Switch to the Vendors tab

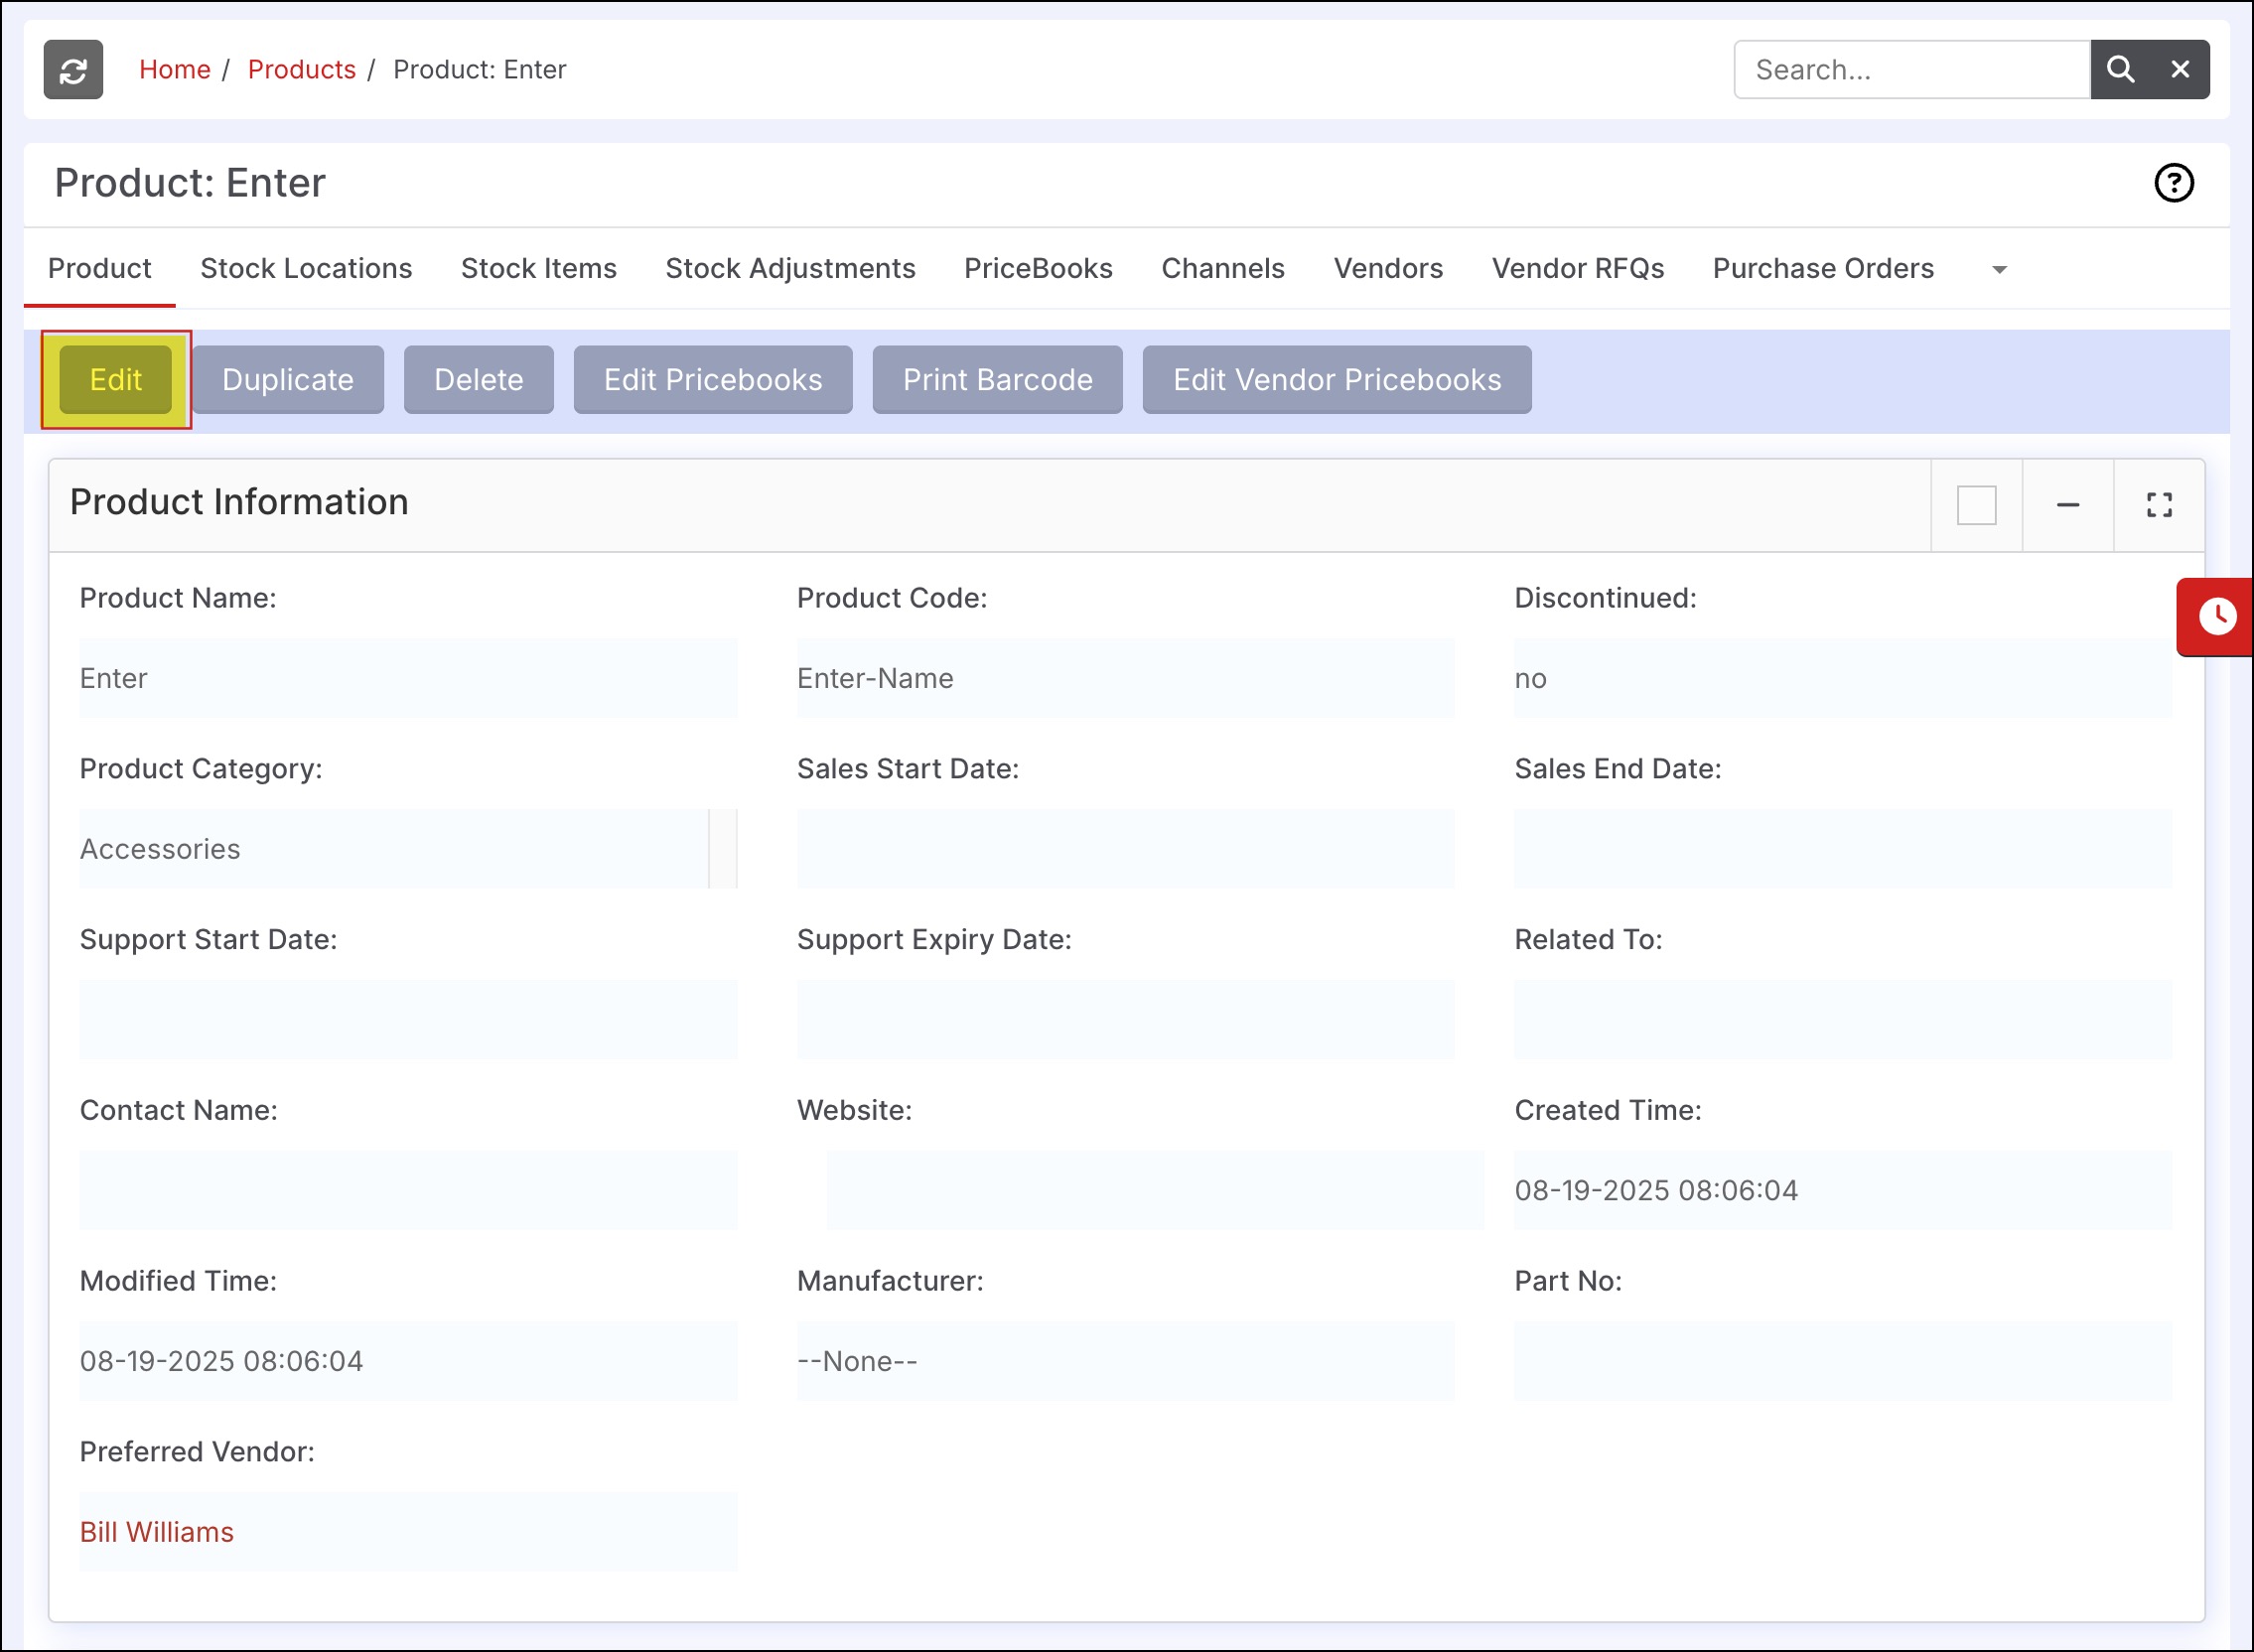(x=1388, y=268)
